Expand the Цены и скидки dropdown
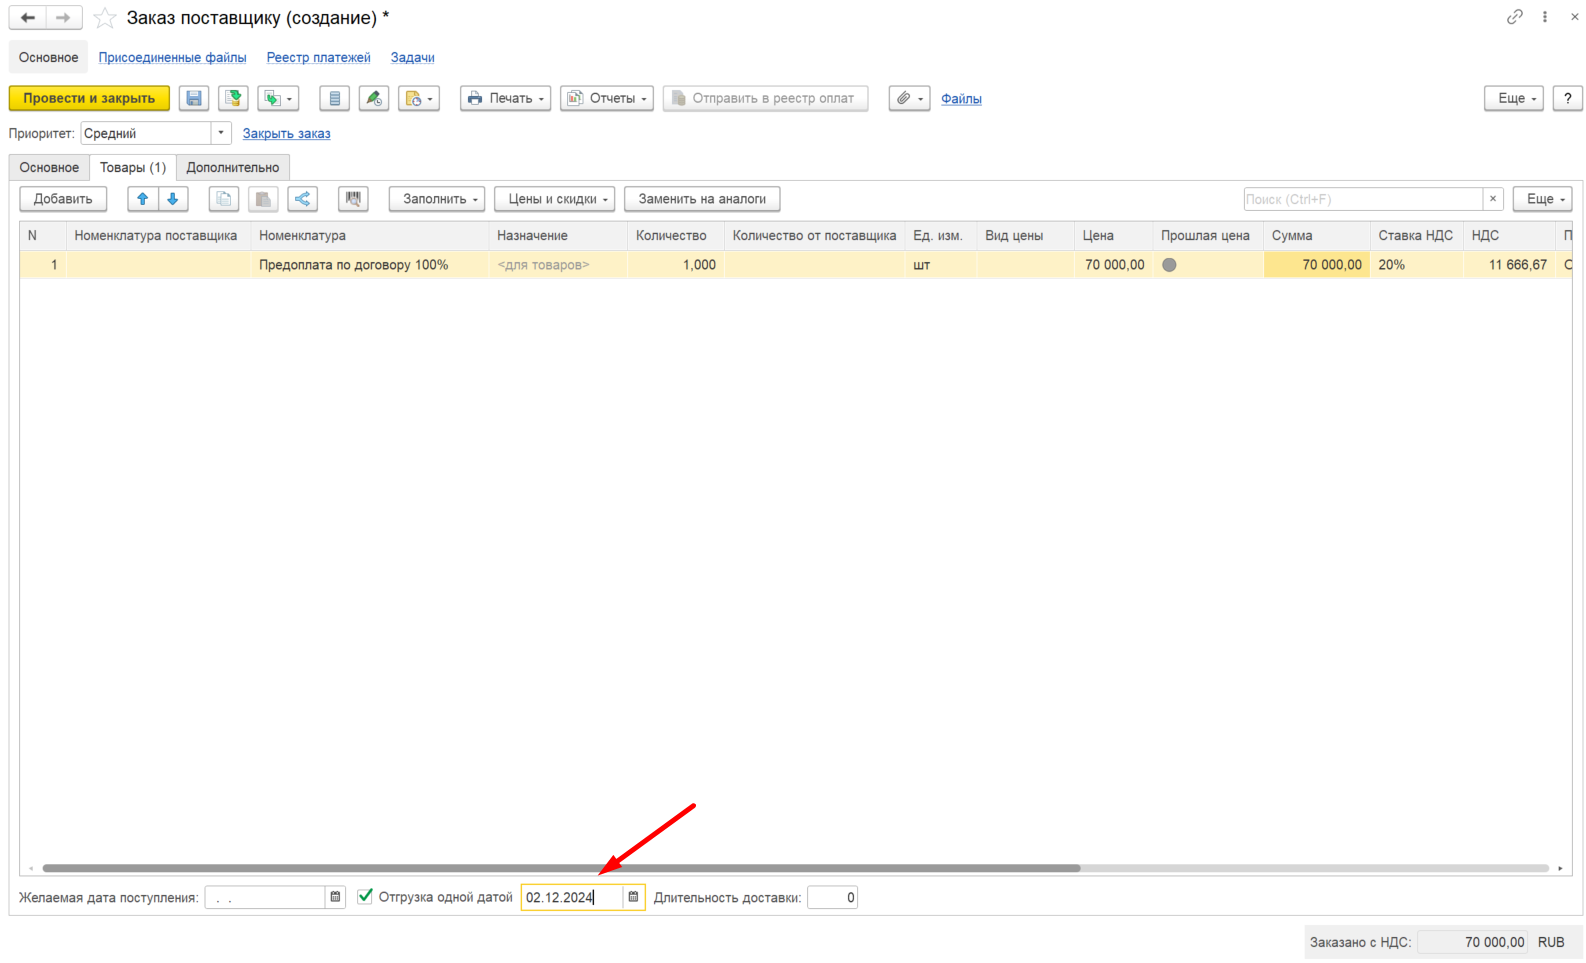Image resolution: width=1586 pixels, height=963 pixels. (555, 199)
